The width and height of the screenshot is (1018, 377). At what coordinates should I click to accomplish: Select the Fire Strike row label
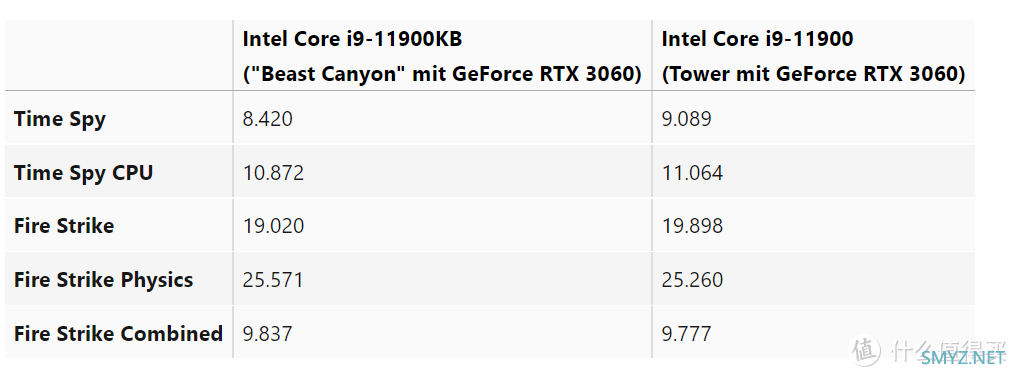click(64, 226)
